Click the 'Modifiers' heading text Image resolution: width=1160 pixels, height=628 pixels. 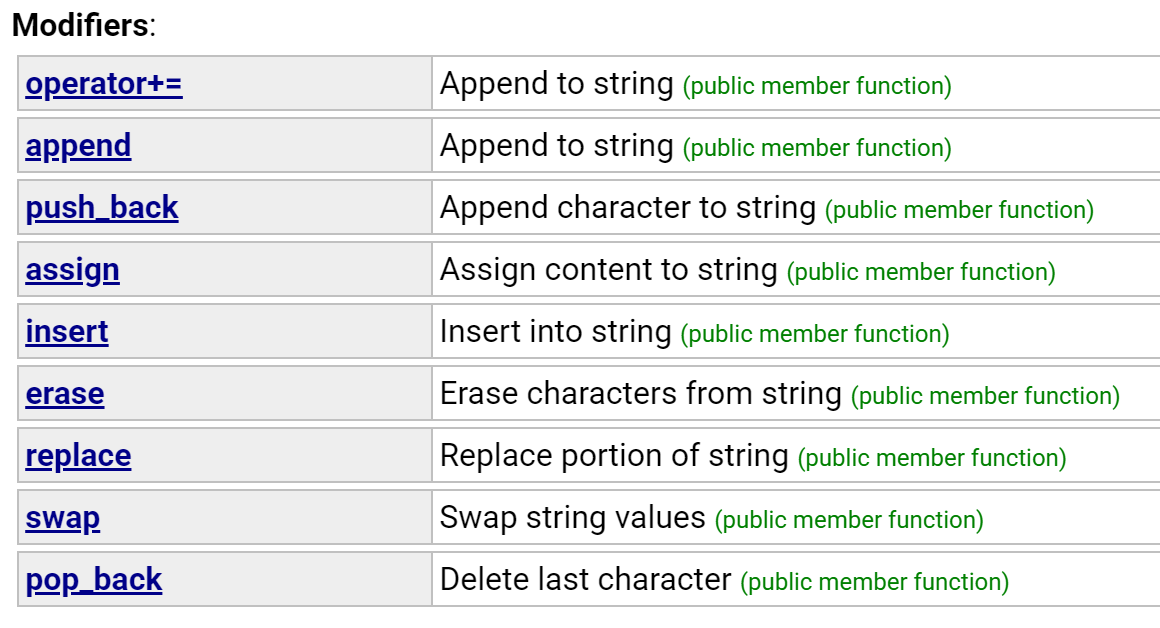click(80, 25)
